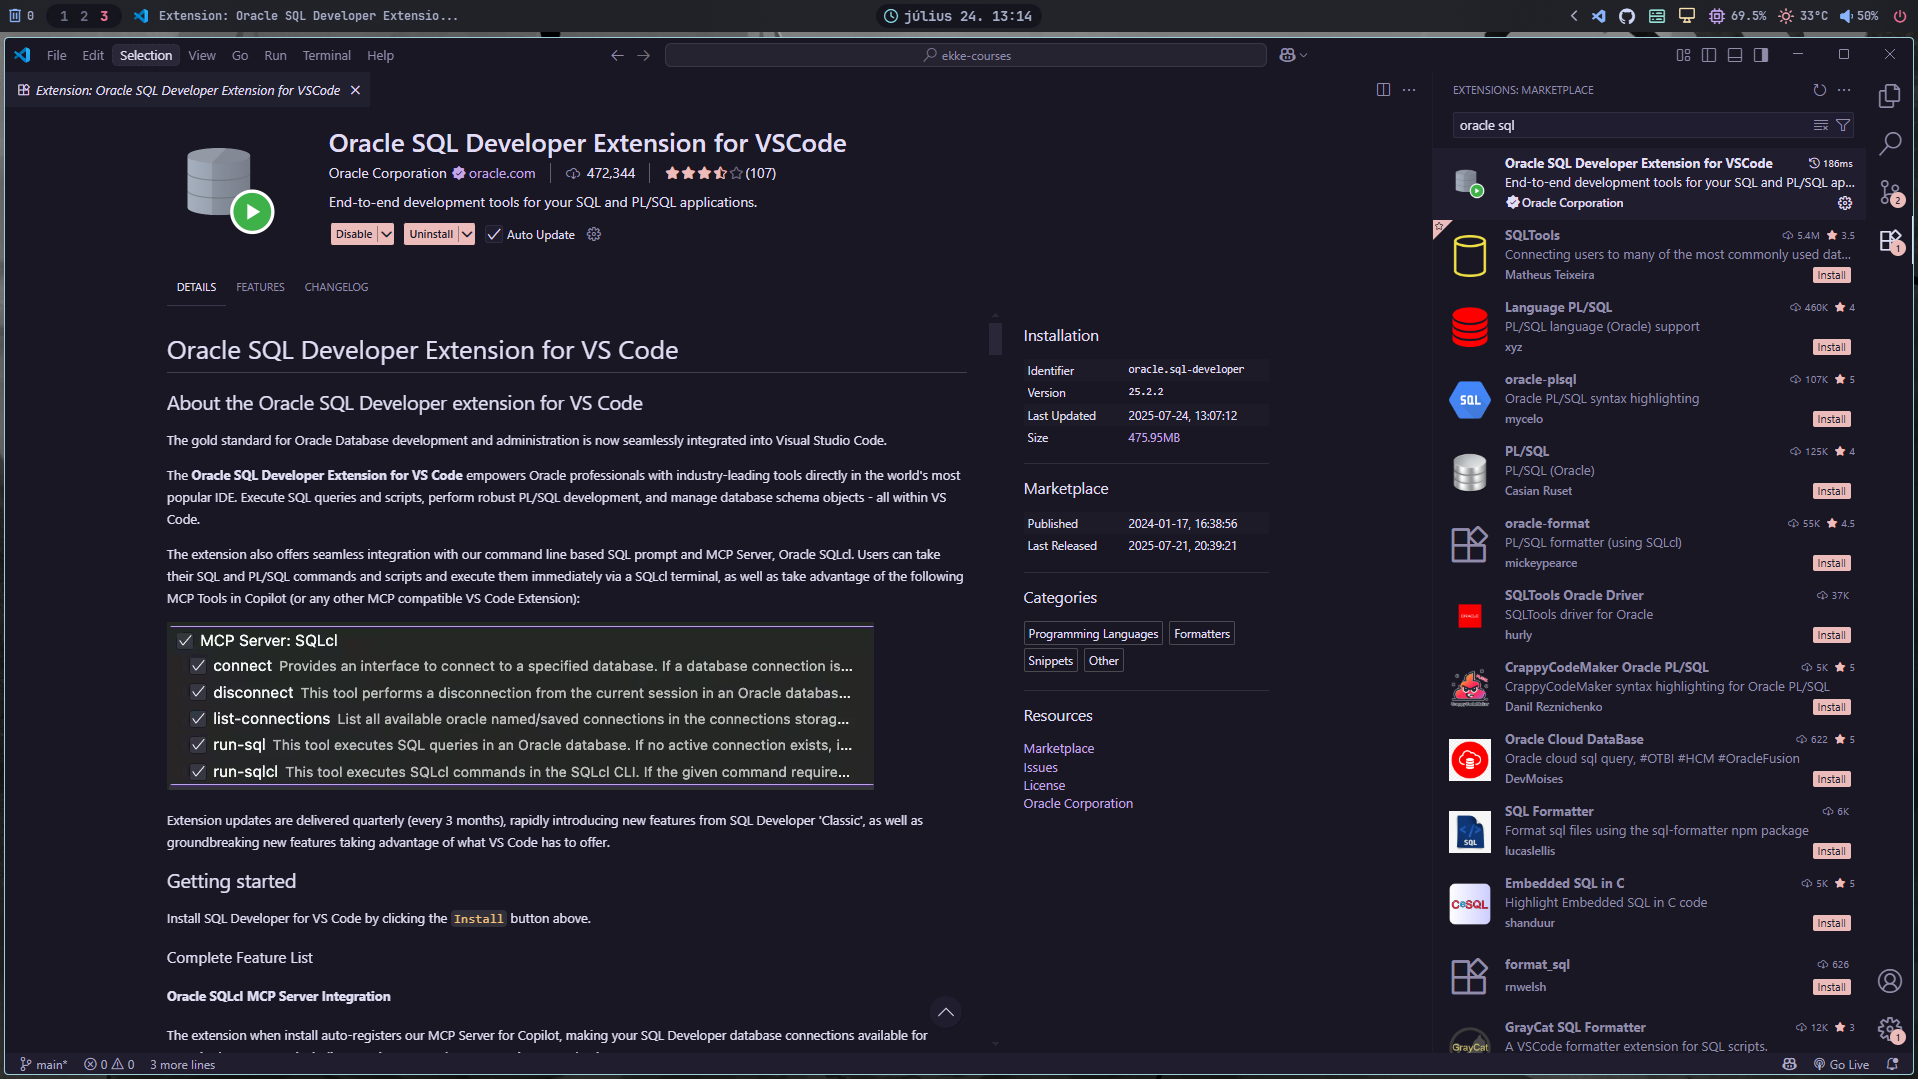The height and width of the screenshot is (1079, 1918).
Task: Refresh the extensions list
Action: (x=1819, y=90)
